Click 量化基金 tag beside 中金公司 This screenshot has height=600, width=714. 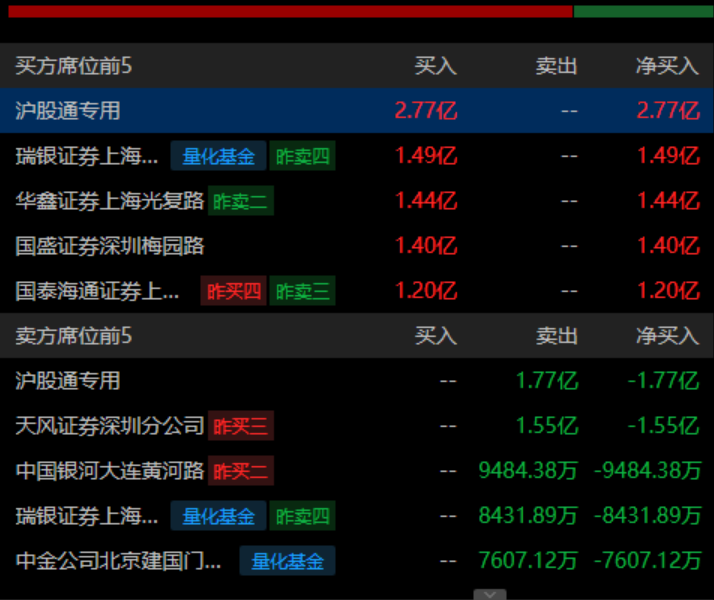(x=287, y=561)
